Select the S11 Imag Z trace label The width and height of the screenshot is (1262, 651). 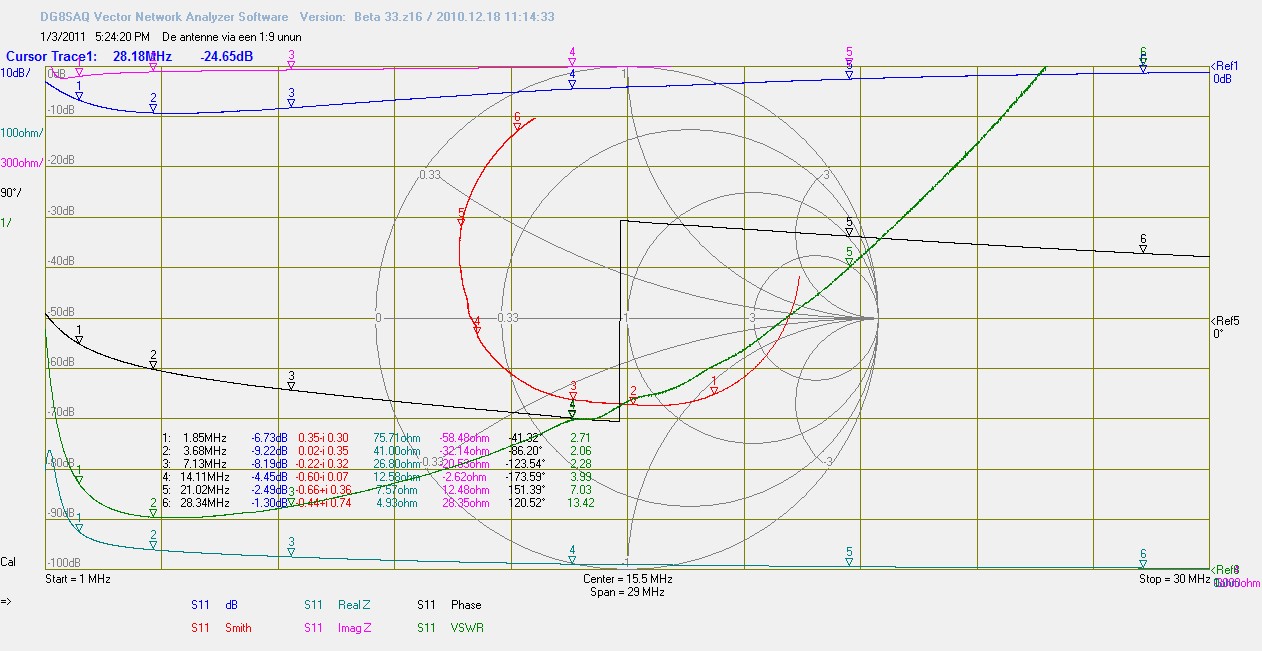338,628
